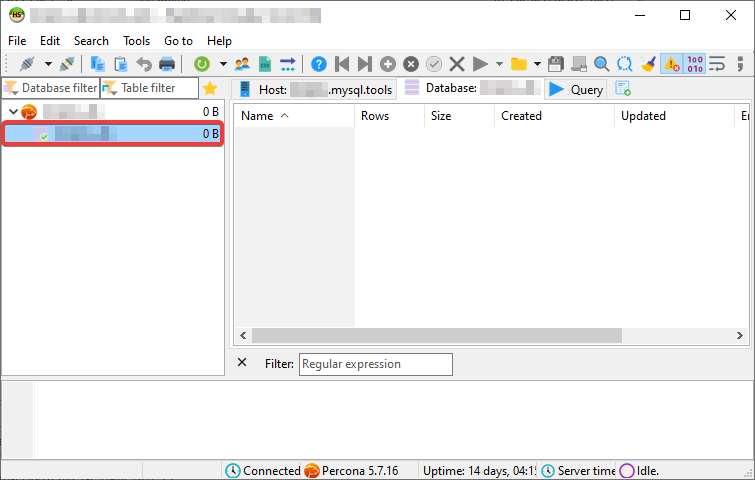The height and width of the screenshot is (480, 755).
Task: Switch to the Query tab
Action: [576, 89]
